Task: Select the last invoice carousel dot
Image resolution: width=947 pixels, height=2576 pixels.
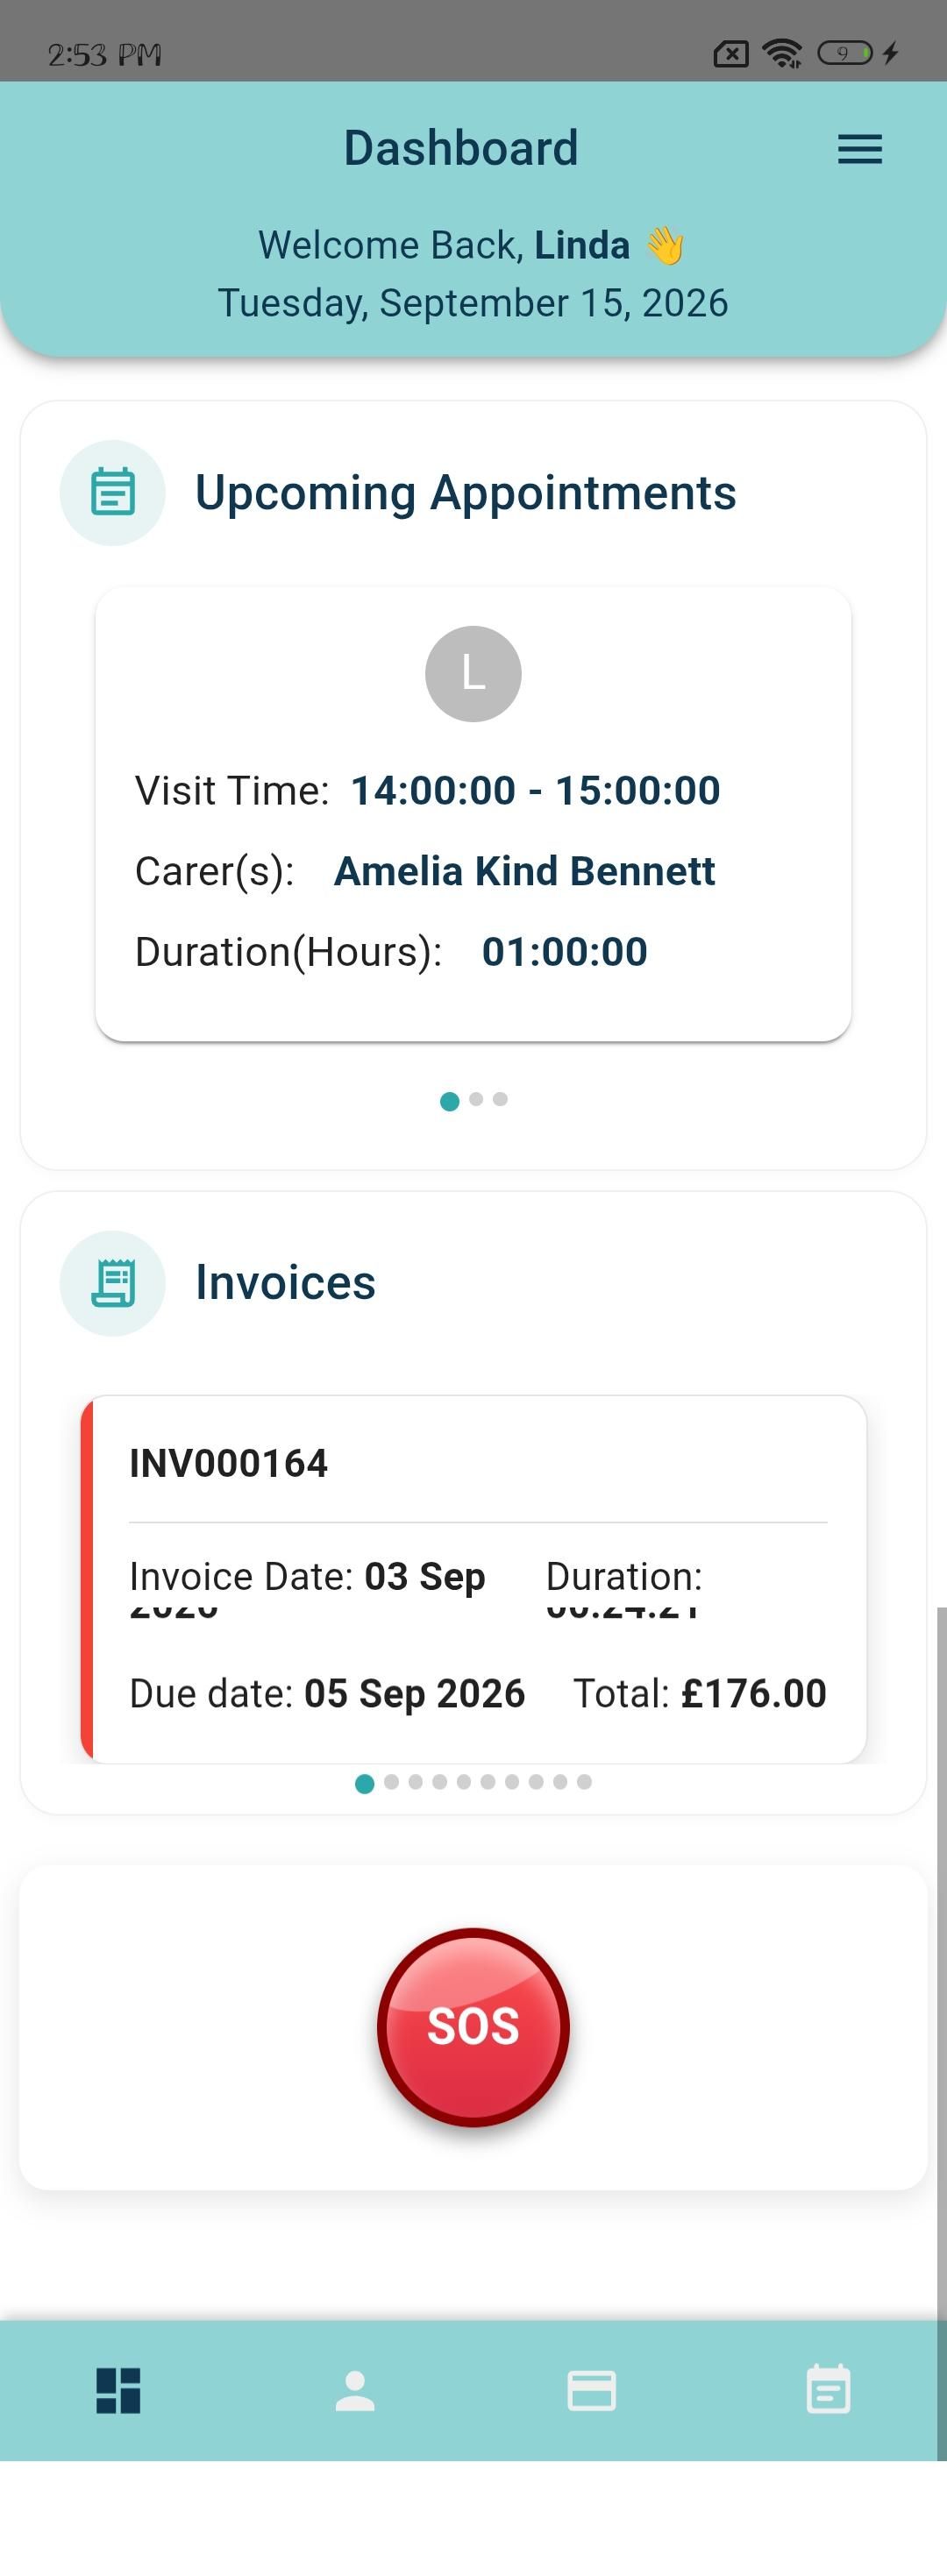Action: [x=584, y=1781]
